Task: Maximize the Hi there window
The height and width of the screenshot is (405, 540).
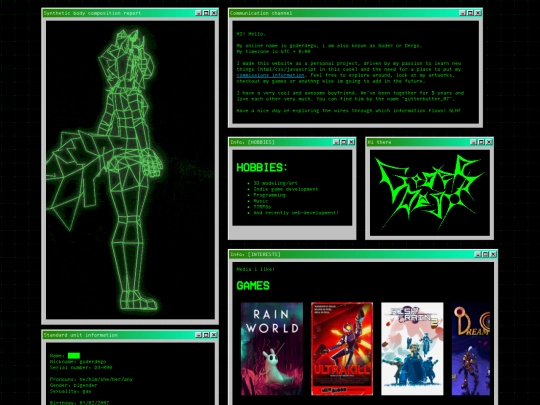Action: (481, 142)
